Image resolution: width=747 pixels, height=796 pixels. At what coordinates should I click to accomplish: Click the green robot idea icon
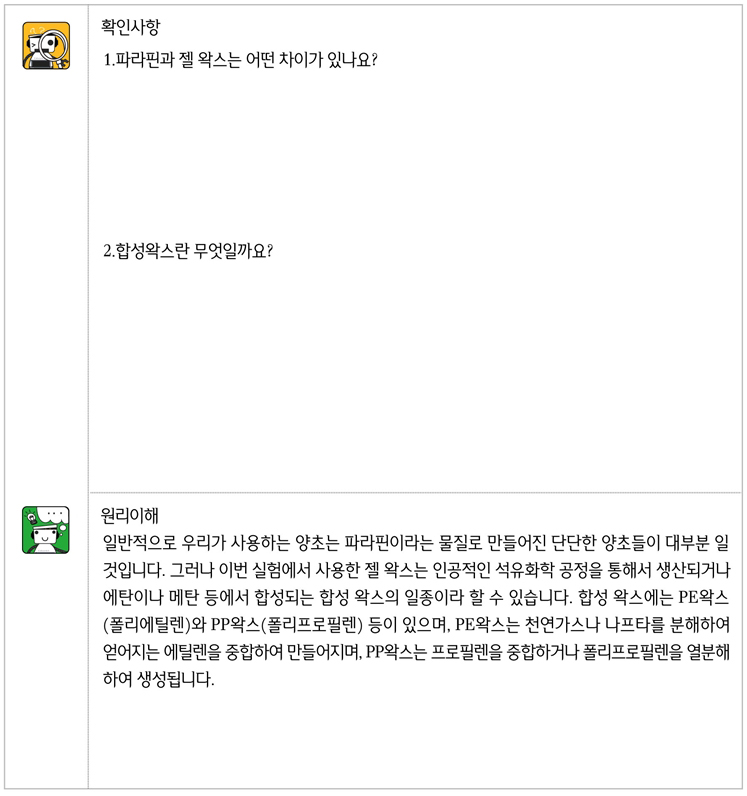coord(46,530)
